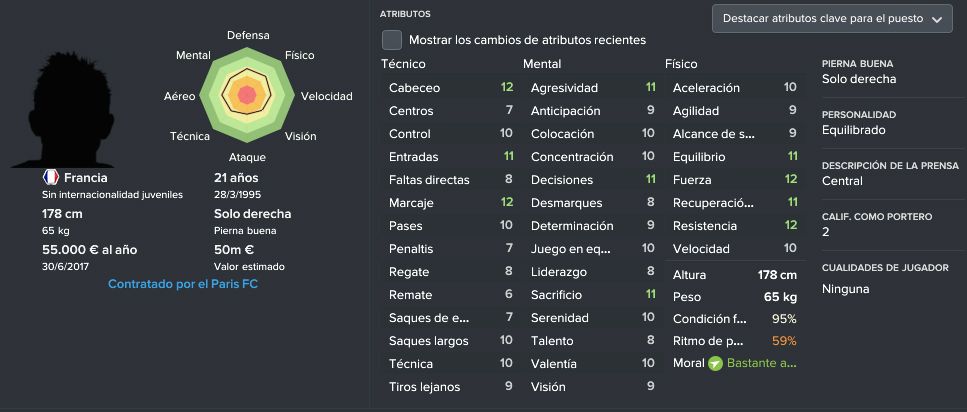Select the Agresividad mental attribute

(x=592, y=88)
